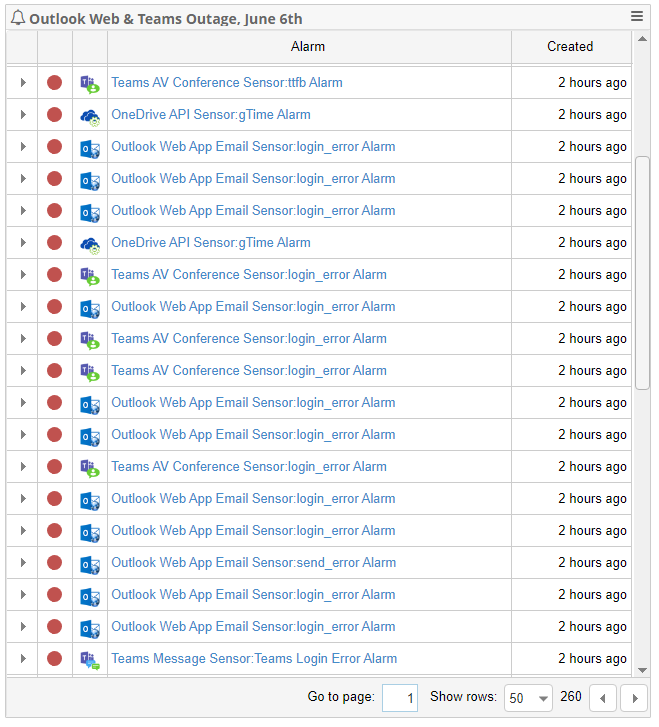Click the Outlook icon in the send_error Alarm row

click(90, 563)
